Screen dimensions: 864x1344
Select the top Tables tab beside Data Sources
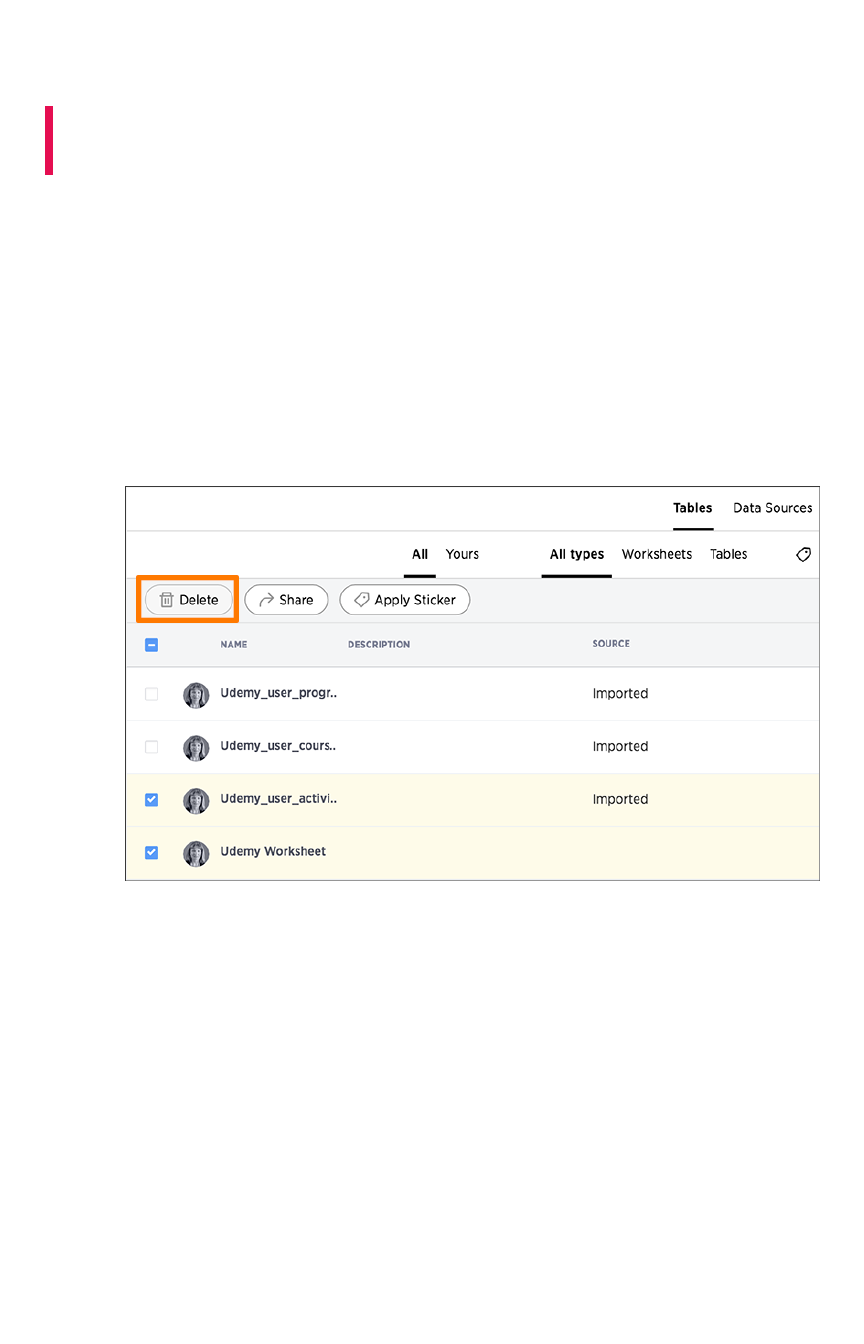693,508
